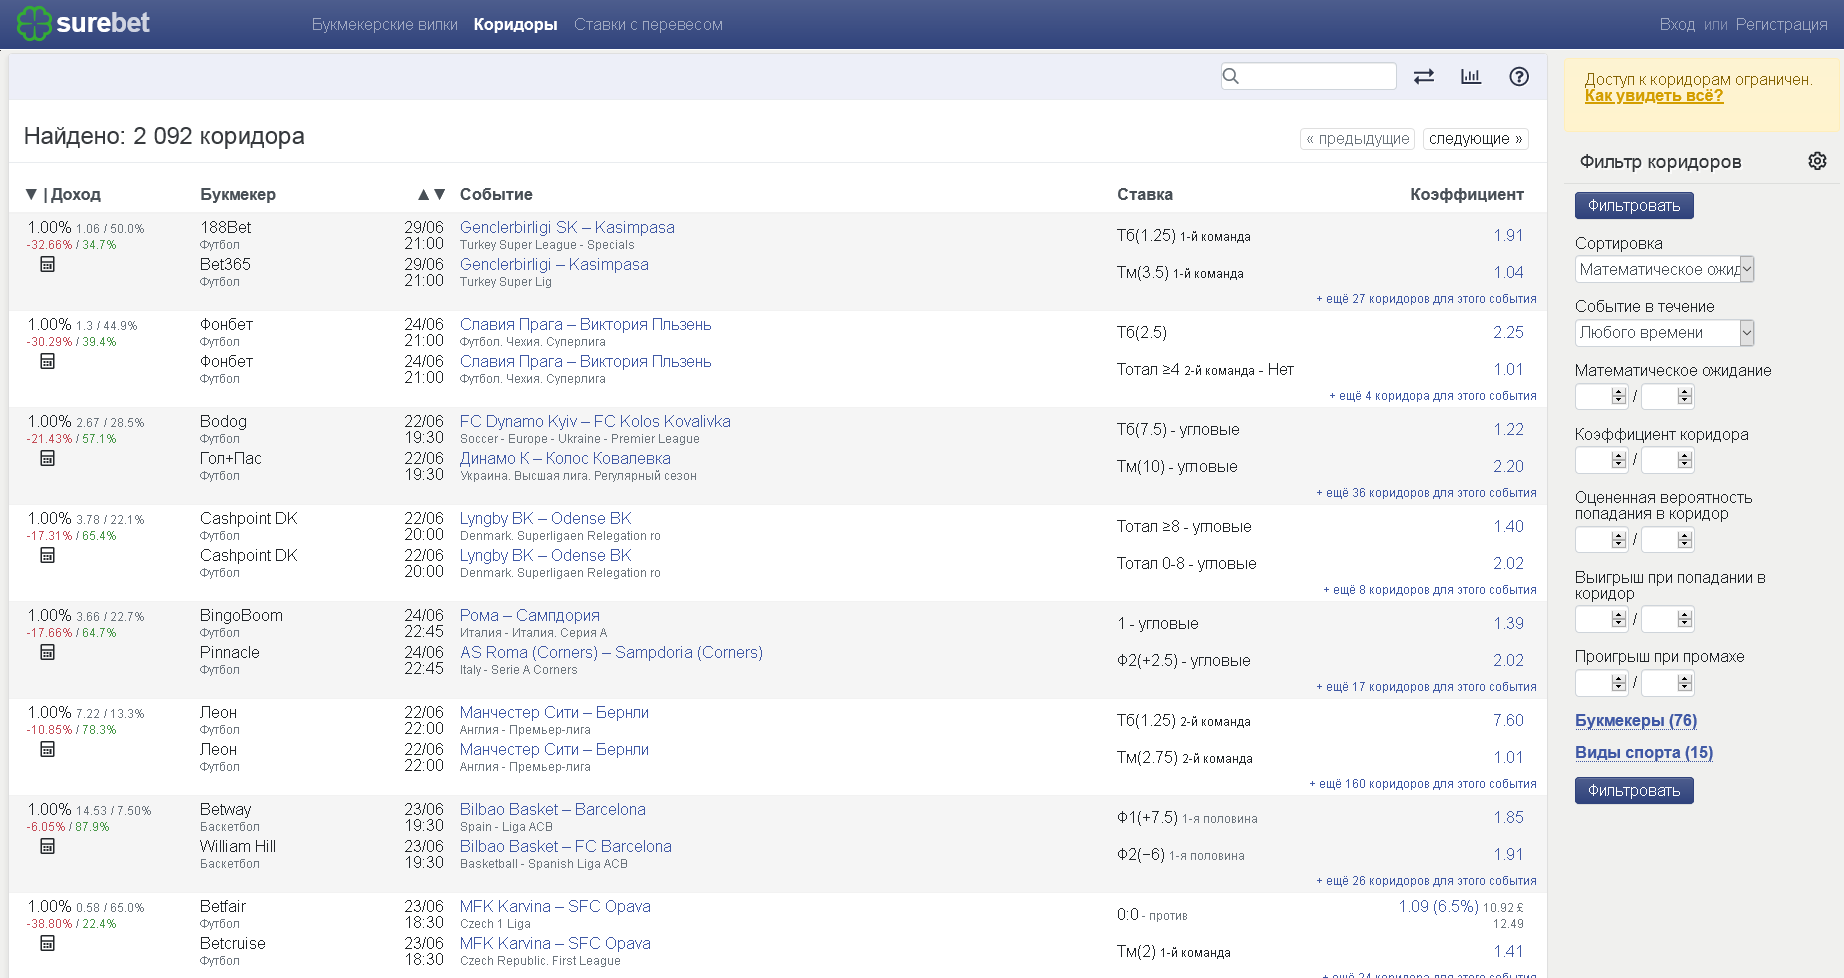Sort by the Доход column arrow

tap(31, 194)
